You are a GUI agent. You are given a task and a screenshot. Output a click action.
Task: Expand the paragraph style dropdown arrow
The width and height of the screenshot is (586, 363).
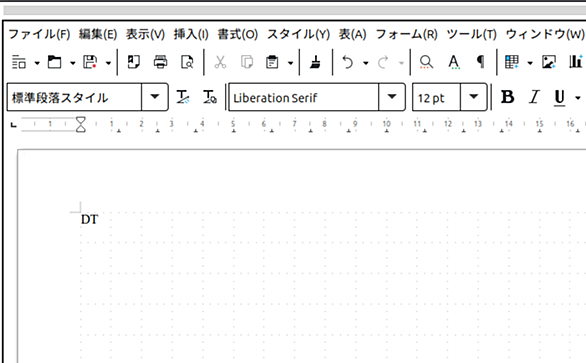click(155, 97)
